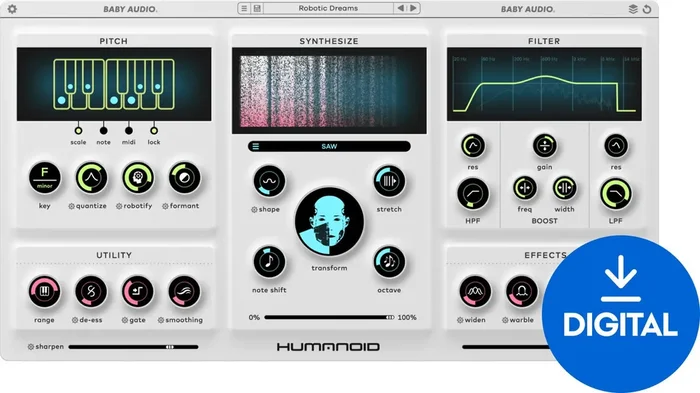The image size is (700, 393).
Task: Click the shape knob
Action: (x=269, y=181)
